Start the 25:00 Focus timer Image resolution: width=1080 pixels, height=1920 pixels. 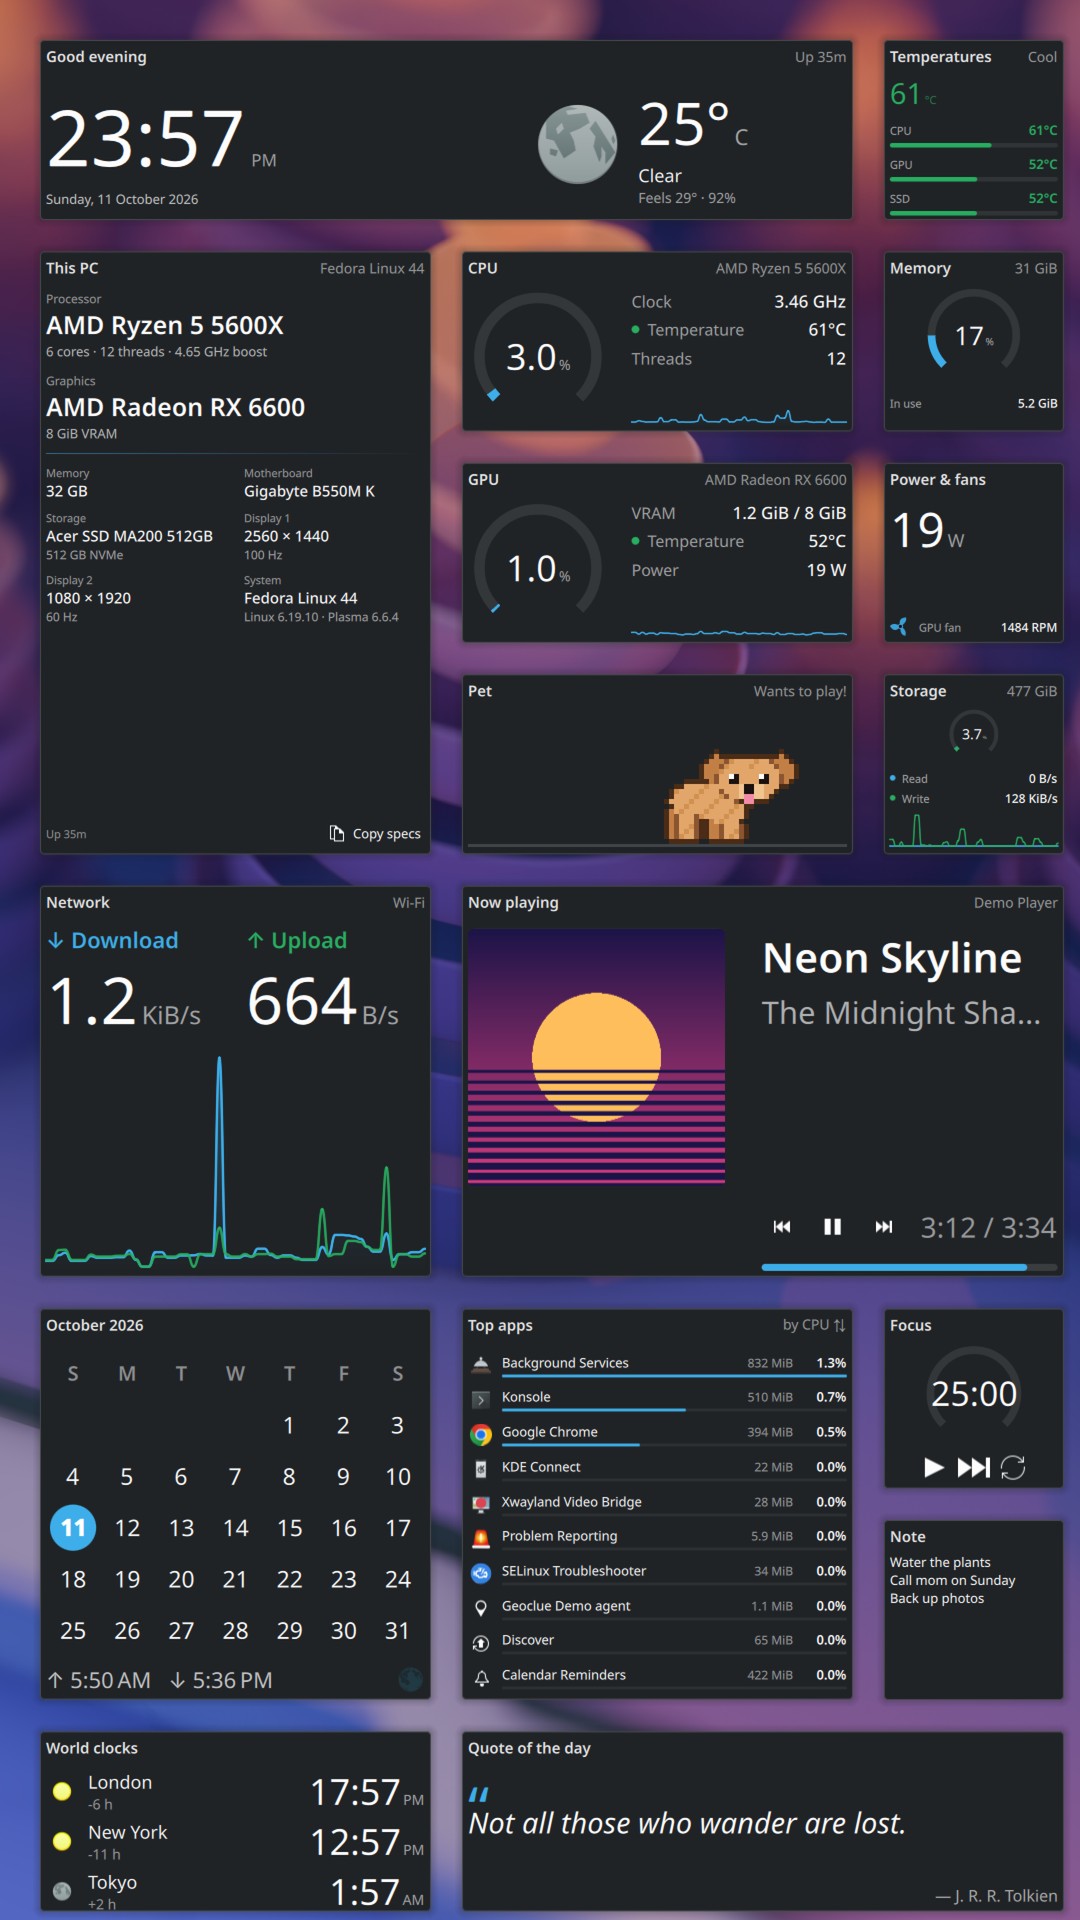pos(934,1467)
